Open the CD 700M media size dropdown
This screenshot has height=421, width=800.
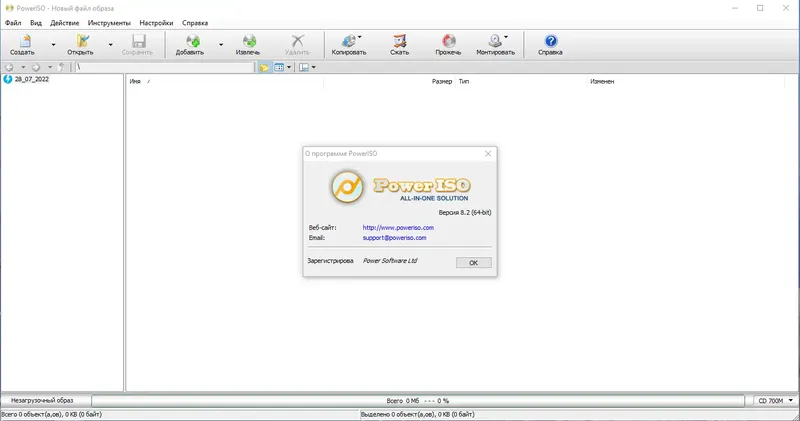click(x=775, y=401)
